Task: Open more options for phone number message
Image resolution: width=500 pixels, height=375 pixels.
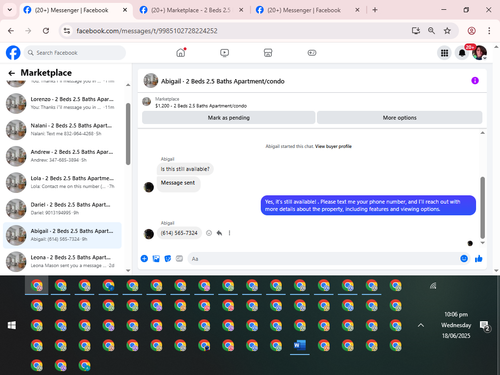Action: click(x=229, y=233)
